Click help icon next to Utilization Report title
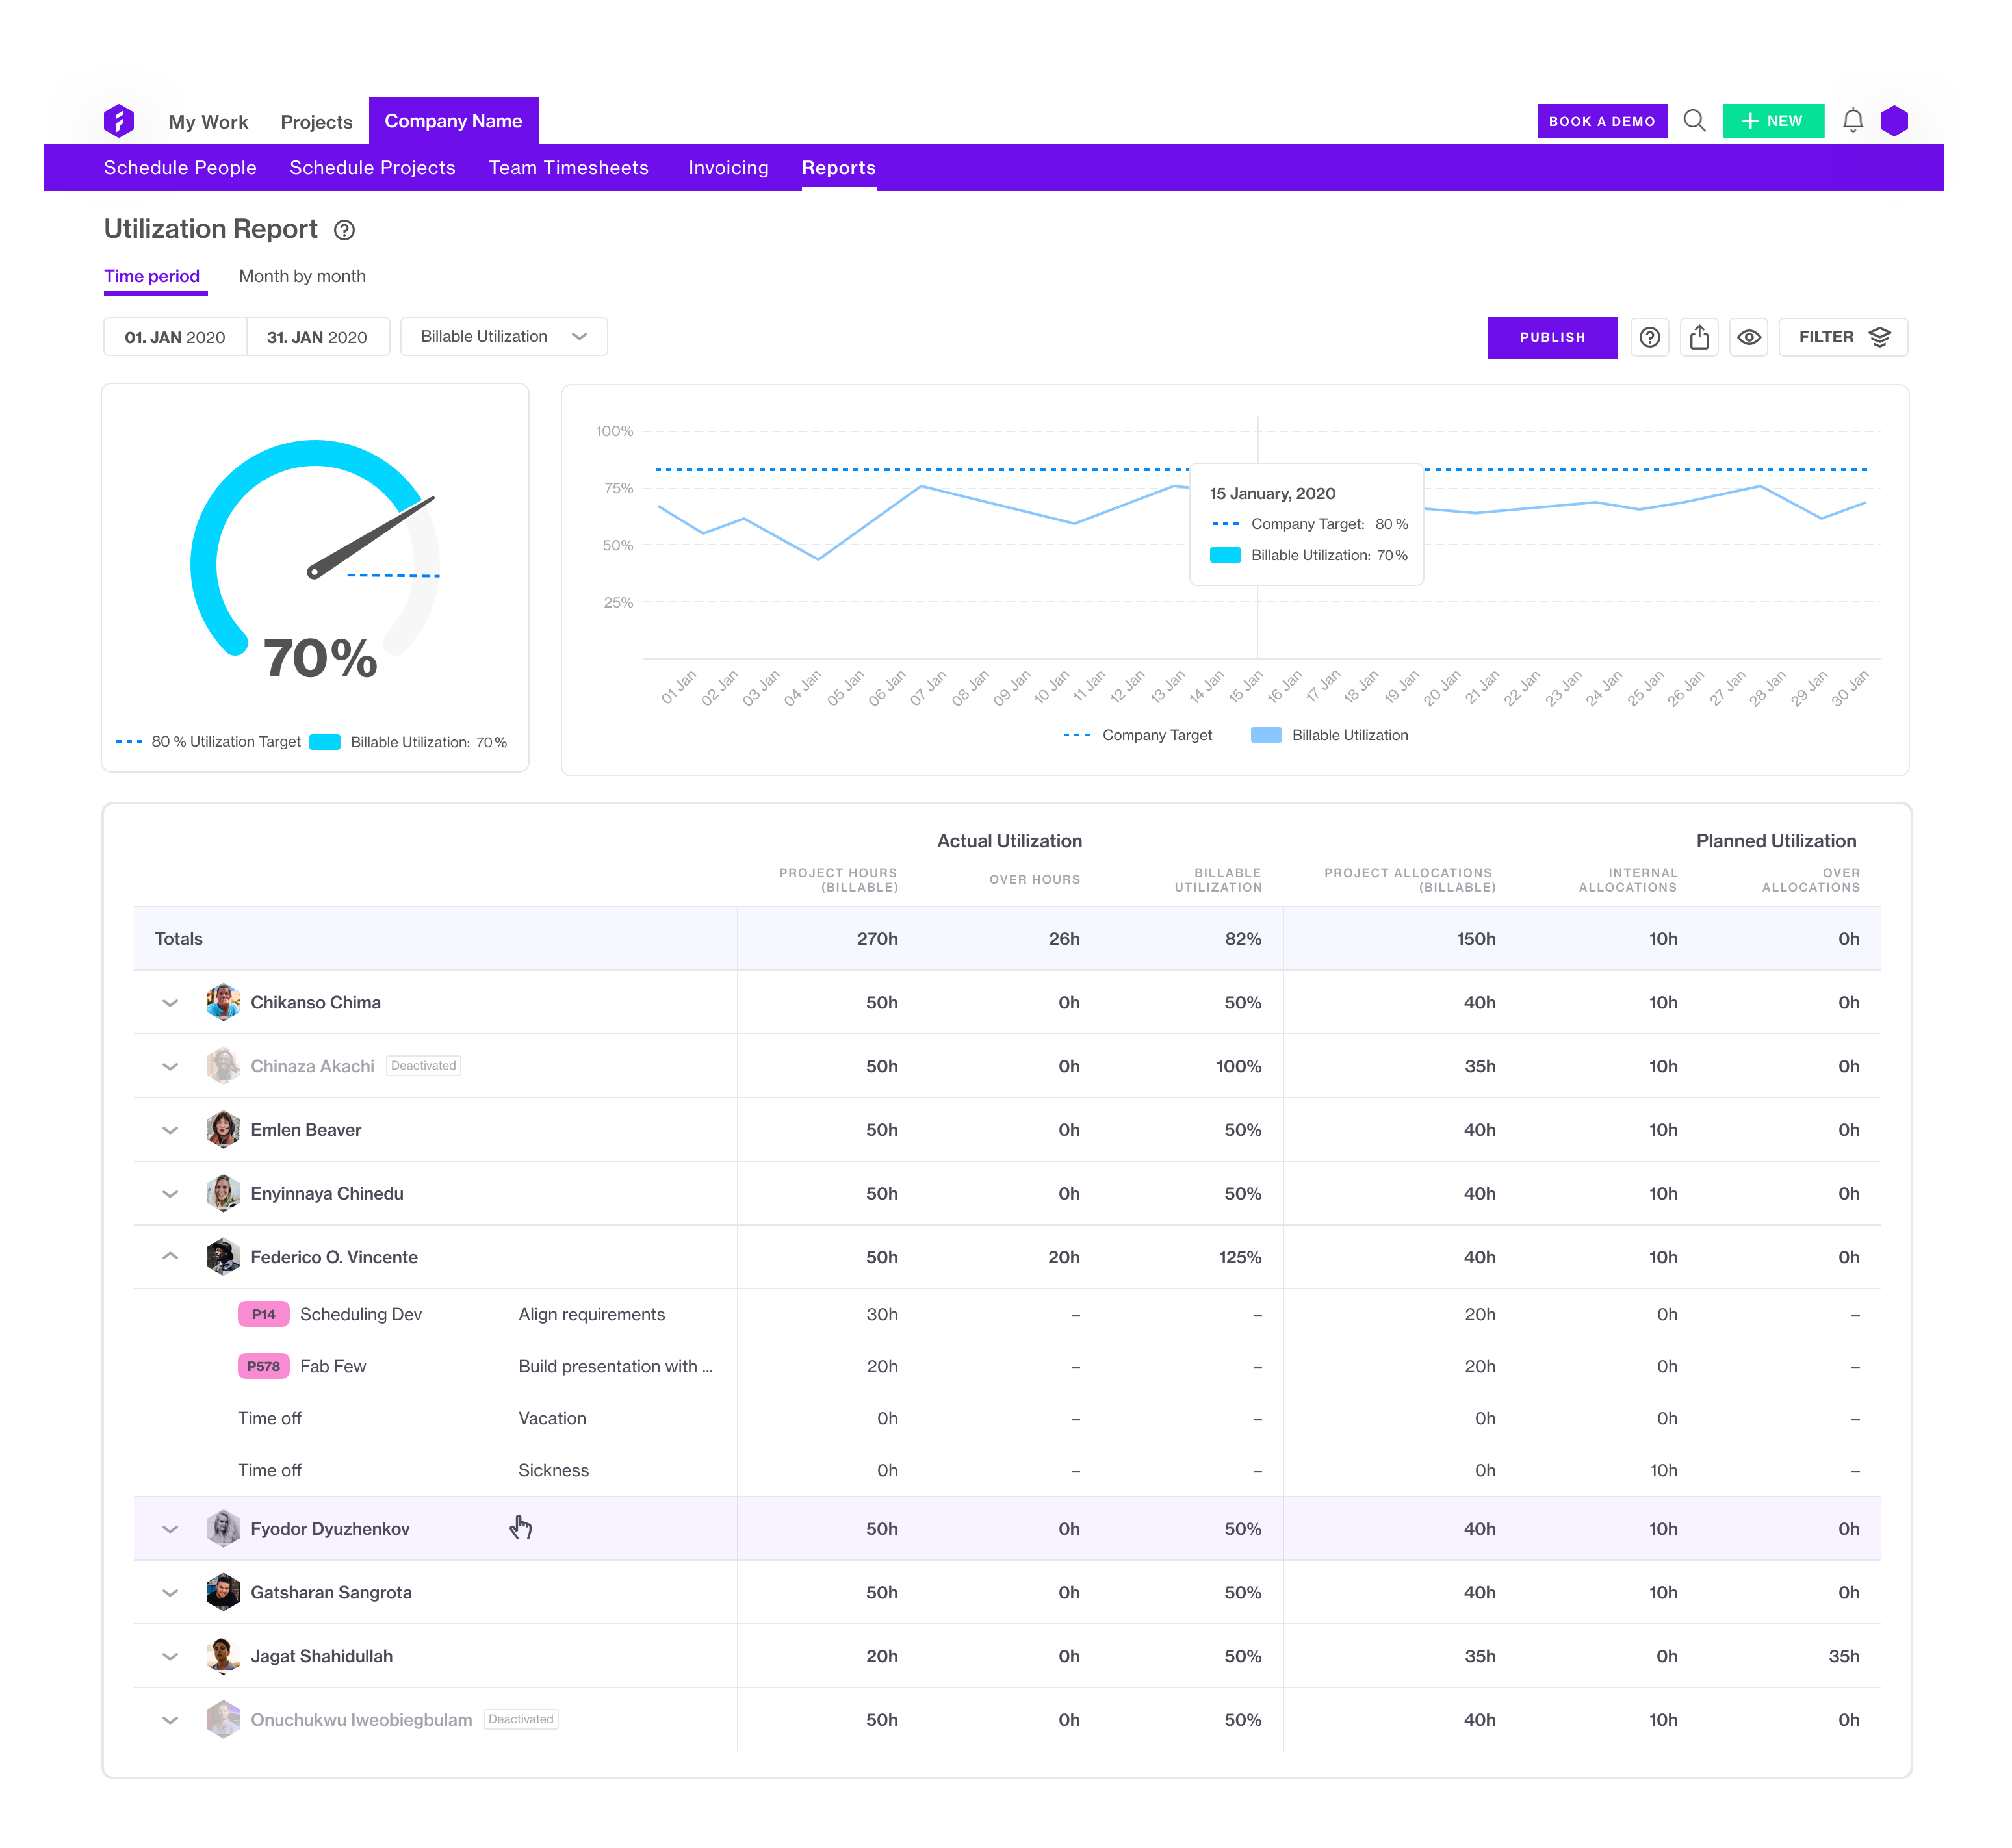This screenshot has height=1848, width=2012. click(x=344, y=230)
